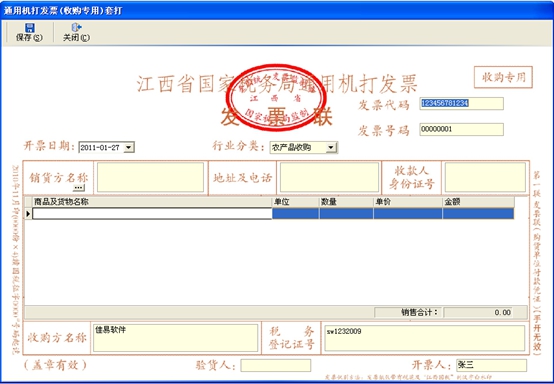554x384 pixels.
Task: Click the 开票人 field showing 张三
Action: (x=491, y=365)
